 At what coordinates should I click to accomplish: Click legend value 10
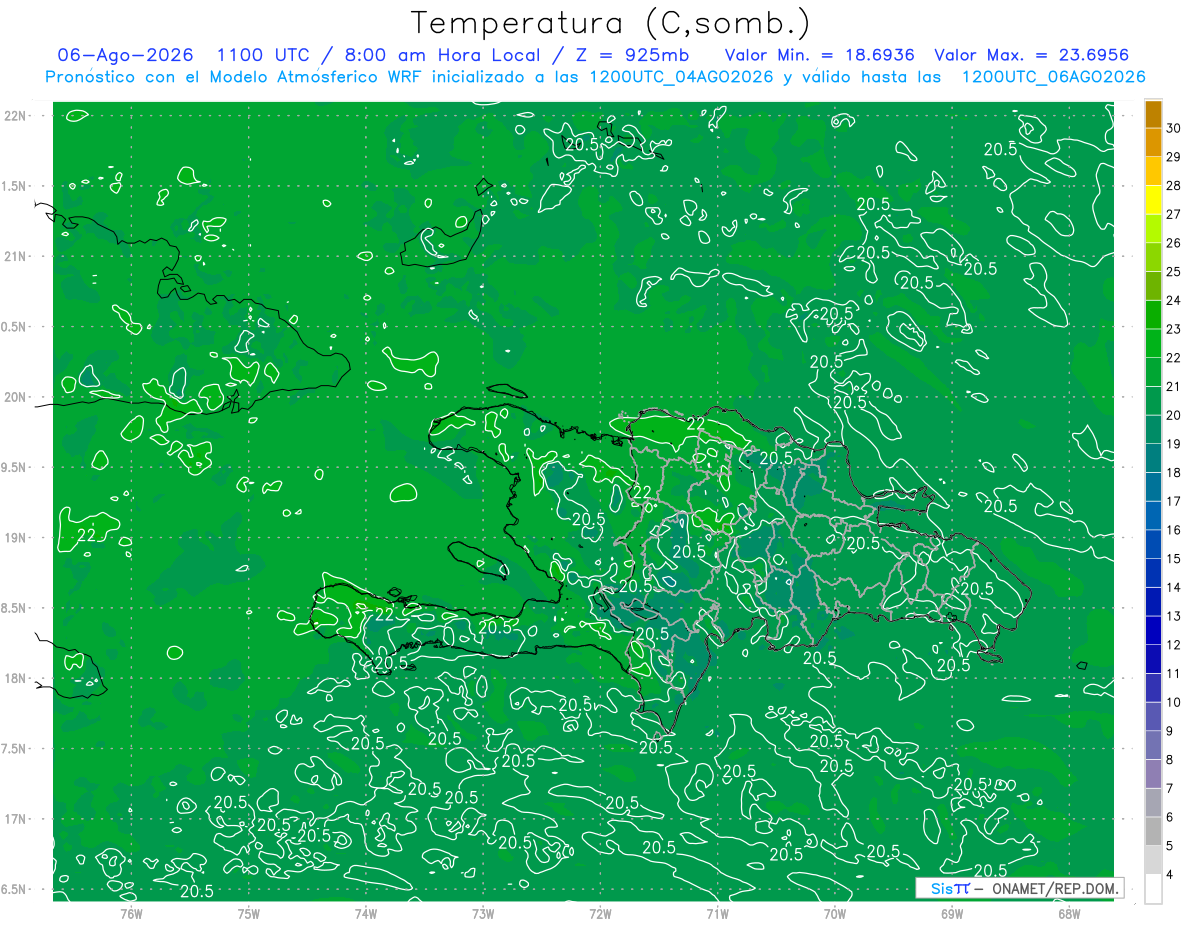pos(1174,703)
